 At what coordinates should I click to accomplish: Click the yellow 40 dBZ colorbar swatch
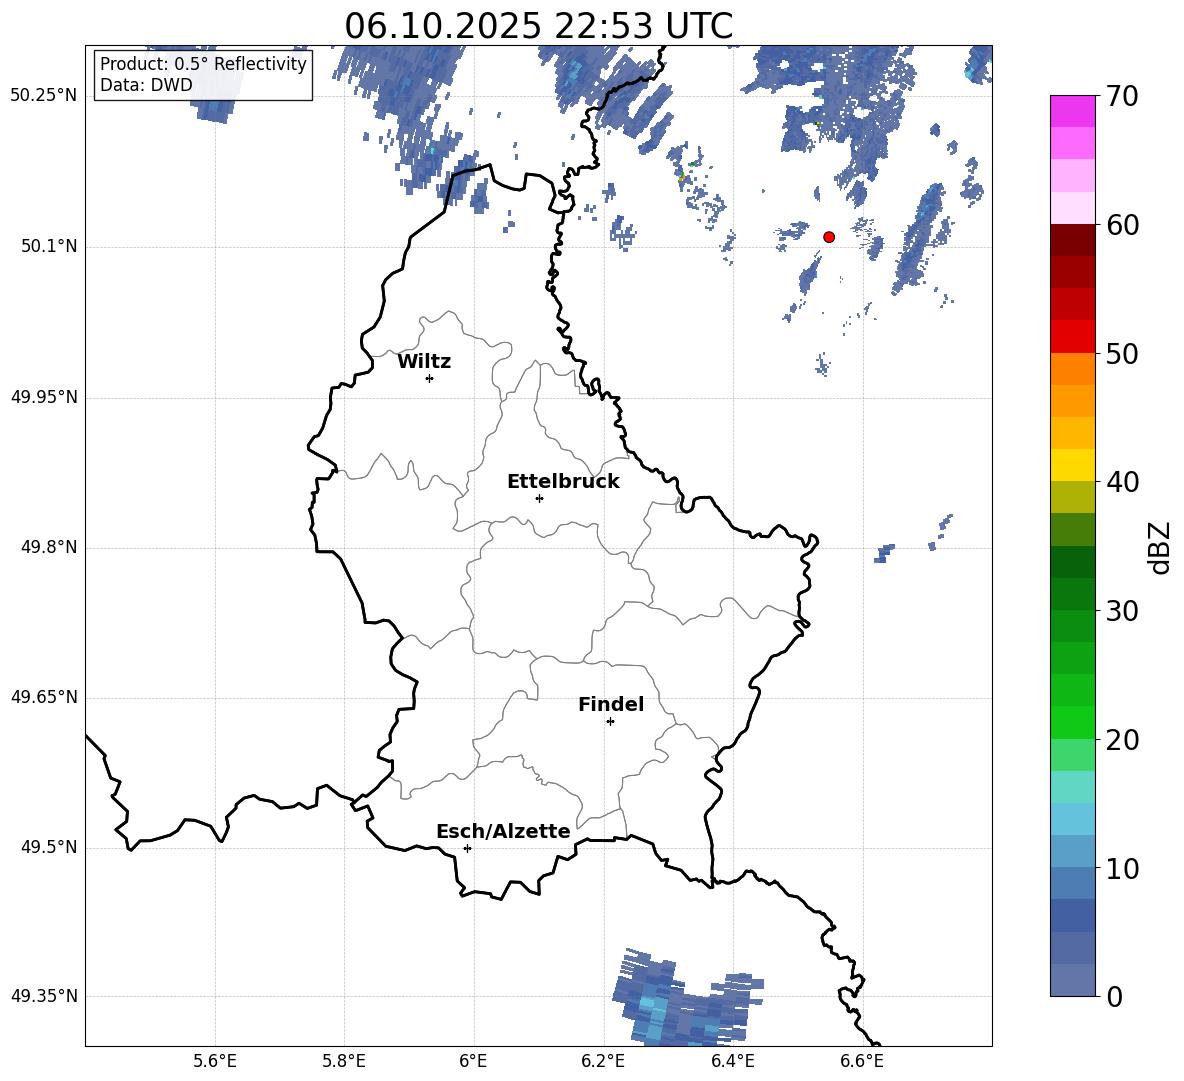(x=1073, y=465)
